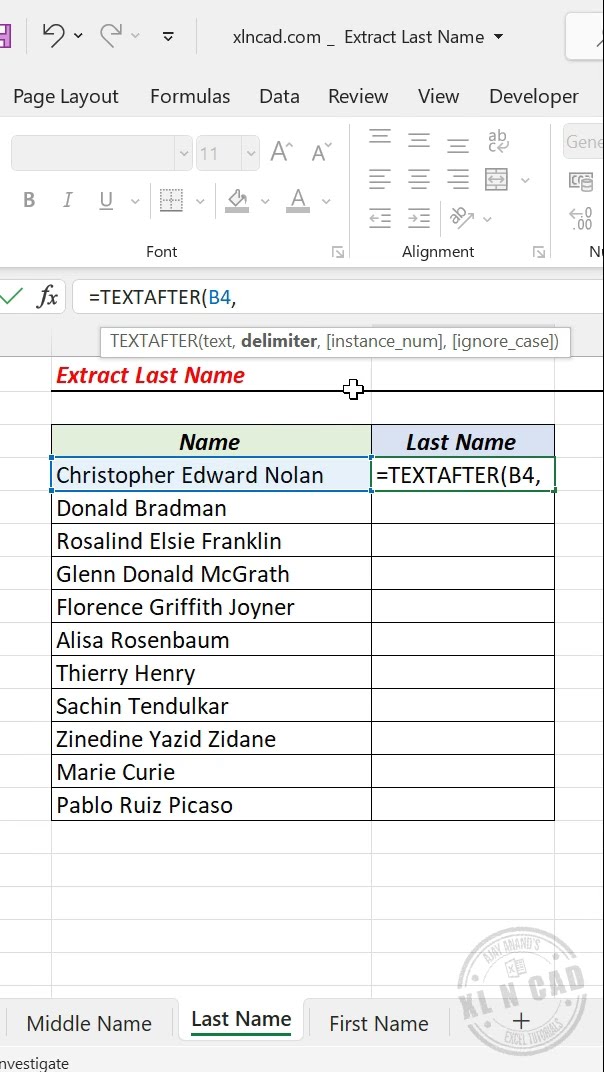604x1072 pixels.
Task: Toggle Wrap Text
Action: (x=497, y=140)
